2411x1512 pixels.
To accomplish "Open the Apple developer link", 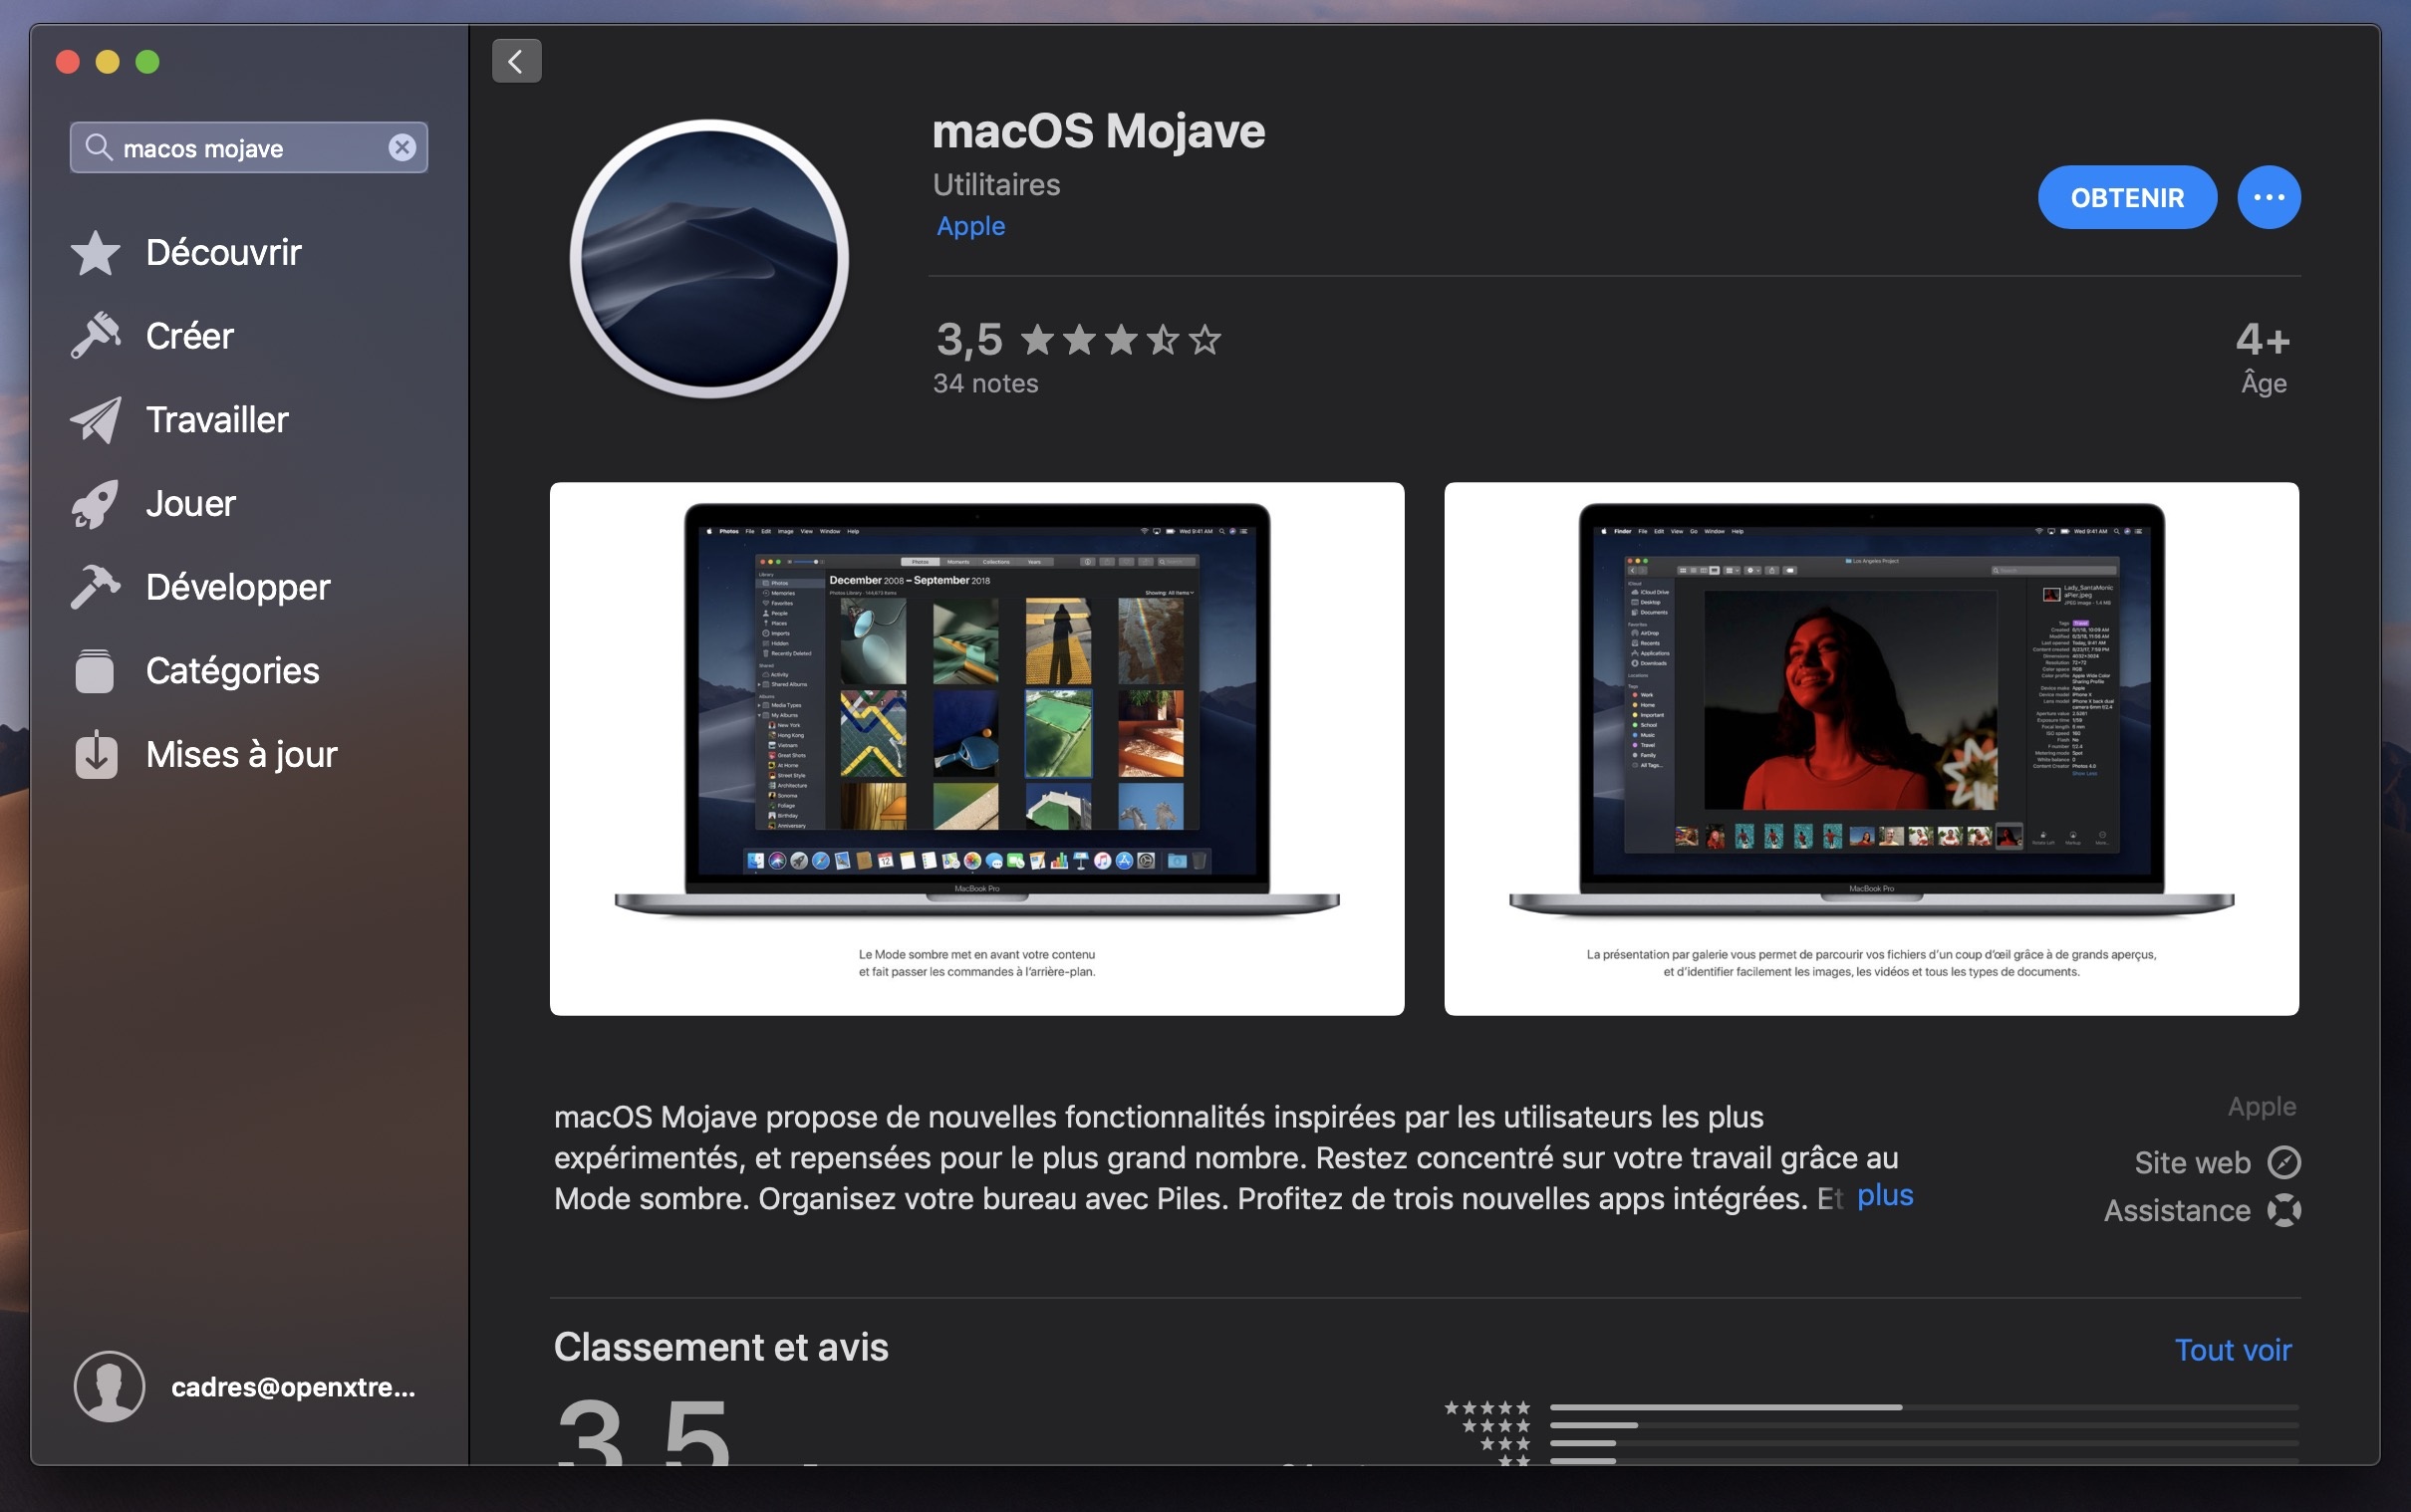I will (x=970, y=227).
